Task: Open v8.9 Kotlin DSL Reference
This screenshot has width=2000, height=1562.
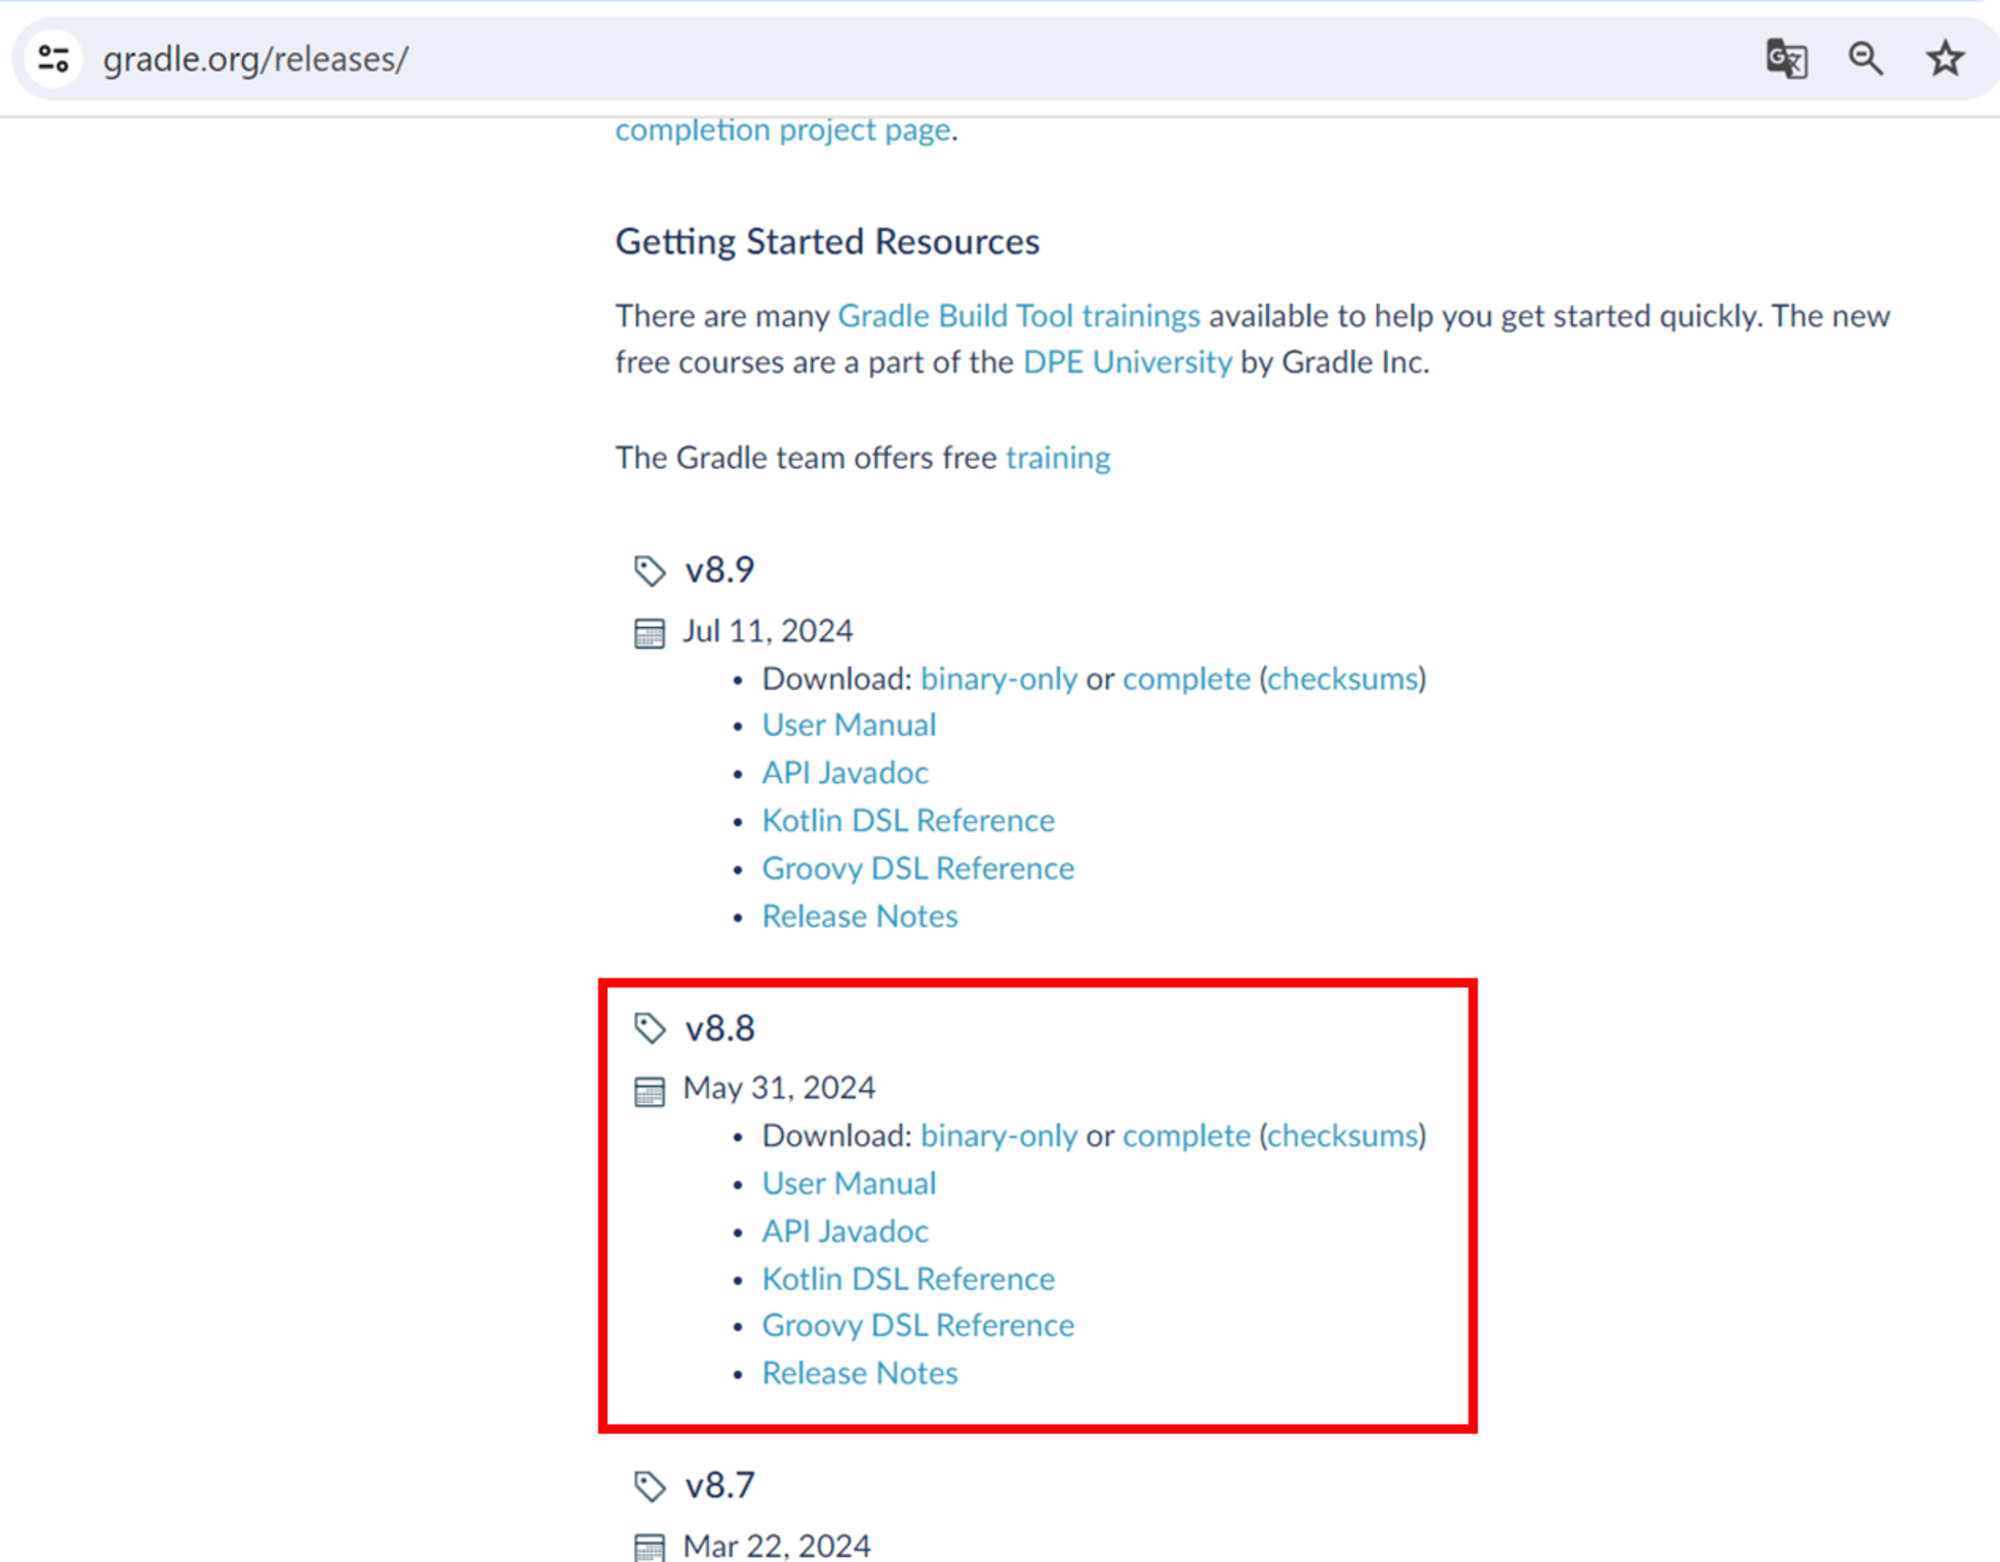Action: 908,821
